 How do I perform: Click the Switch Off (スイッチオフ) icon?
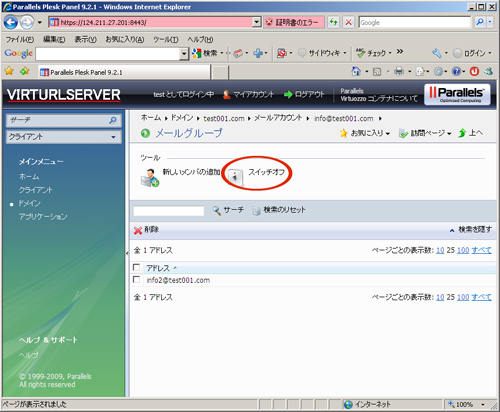(x=236, y=177)
